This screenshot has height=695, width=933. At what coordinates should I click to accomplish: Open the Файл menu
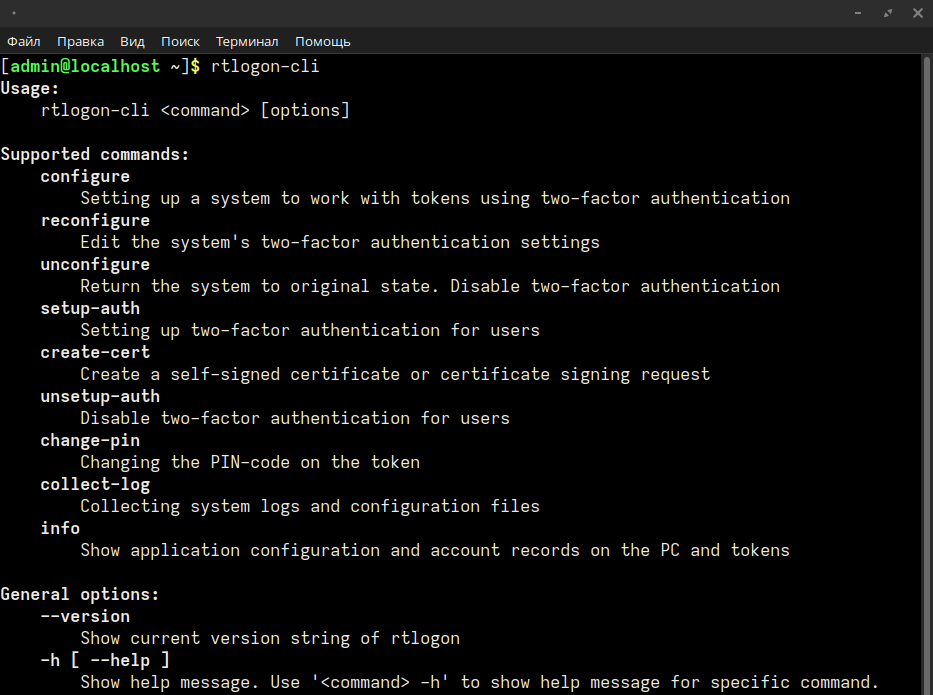[x=23, y=41]
